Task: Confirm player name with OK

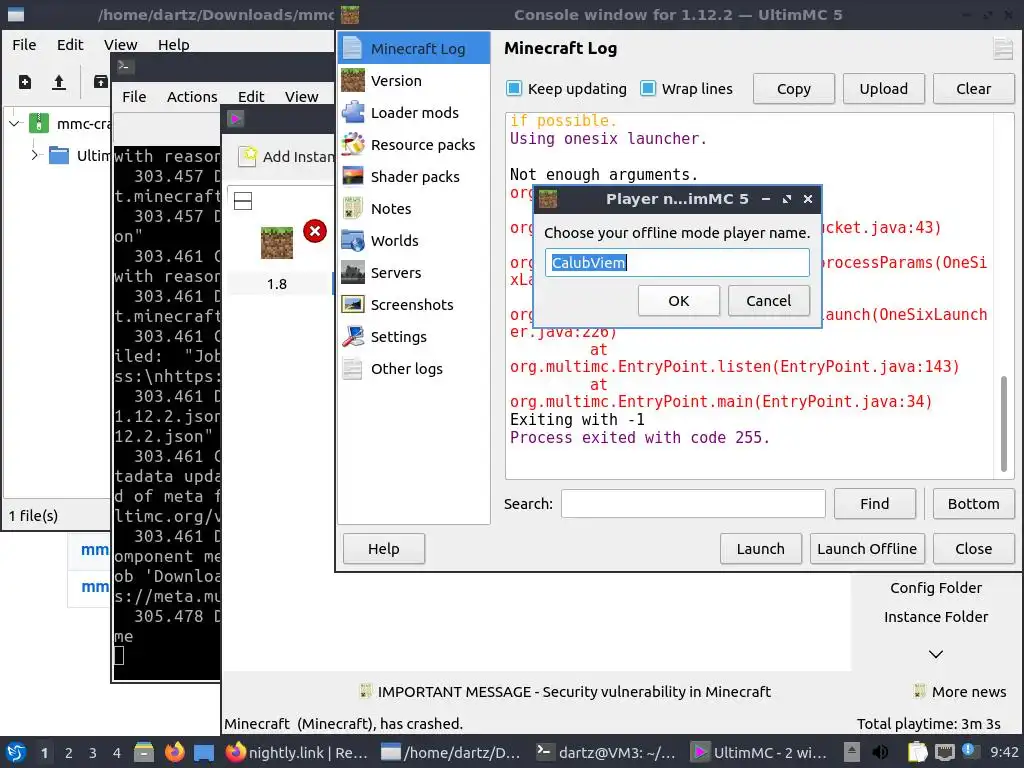Action: click(679, 300)
